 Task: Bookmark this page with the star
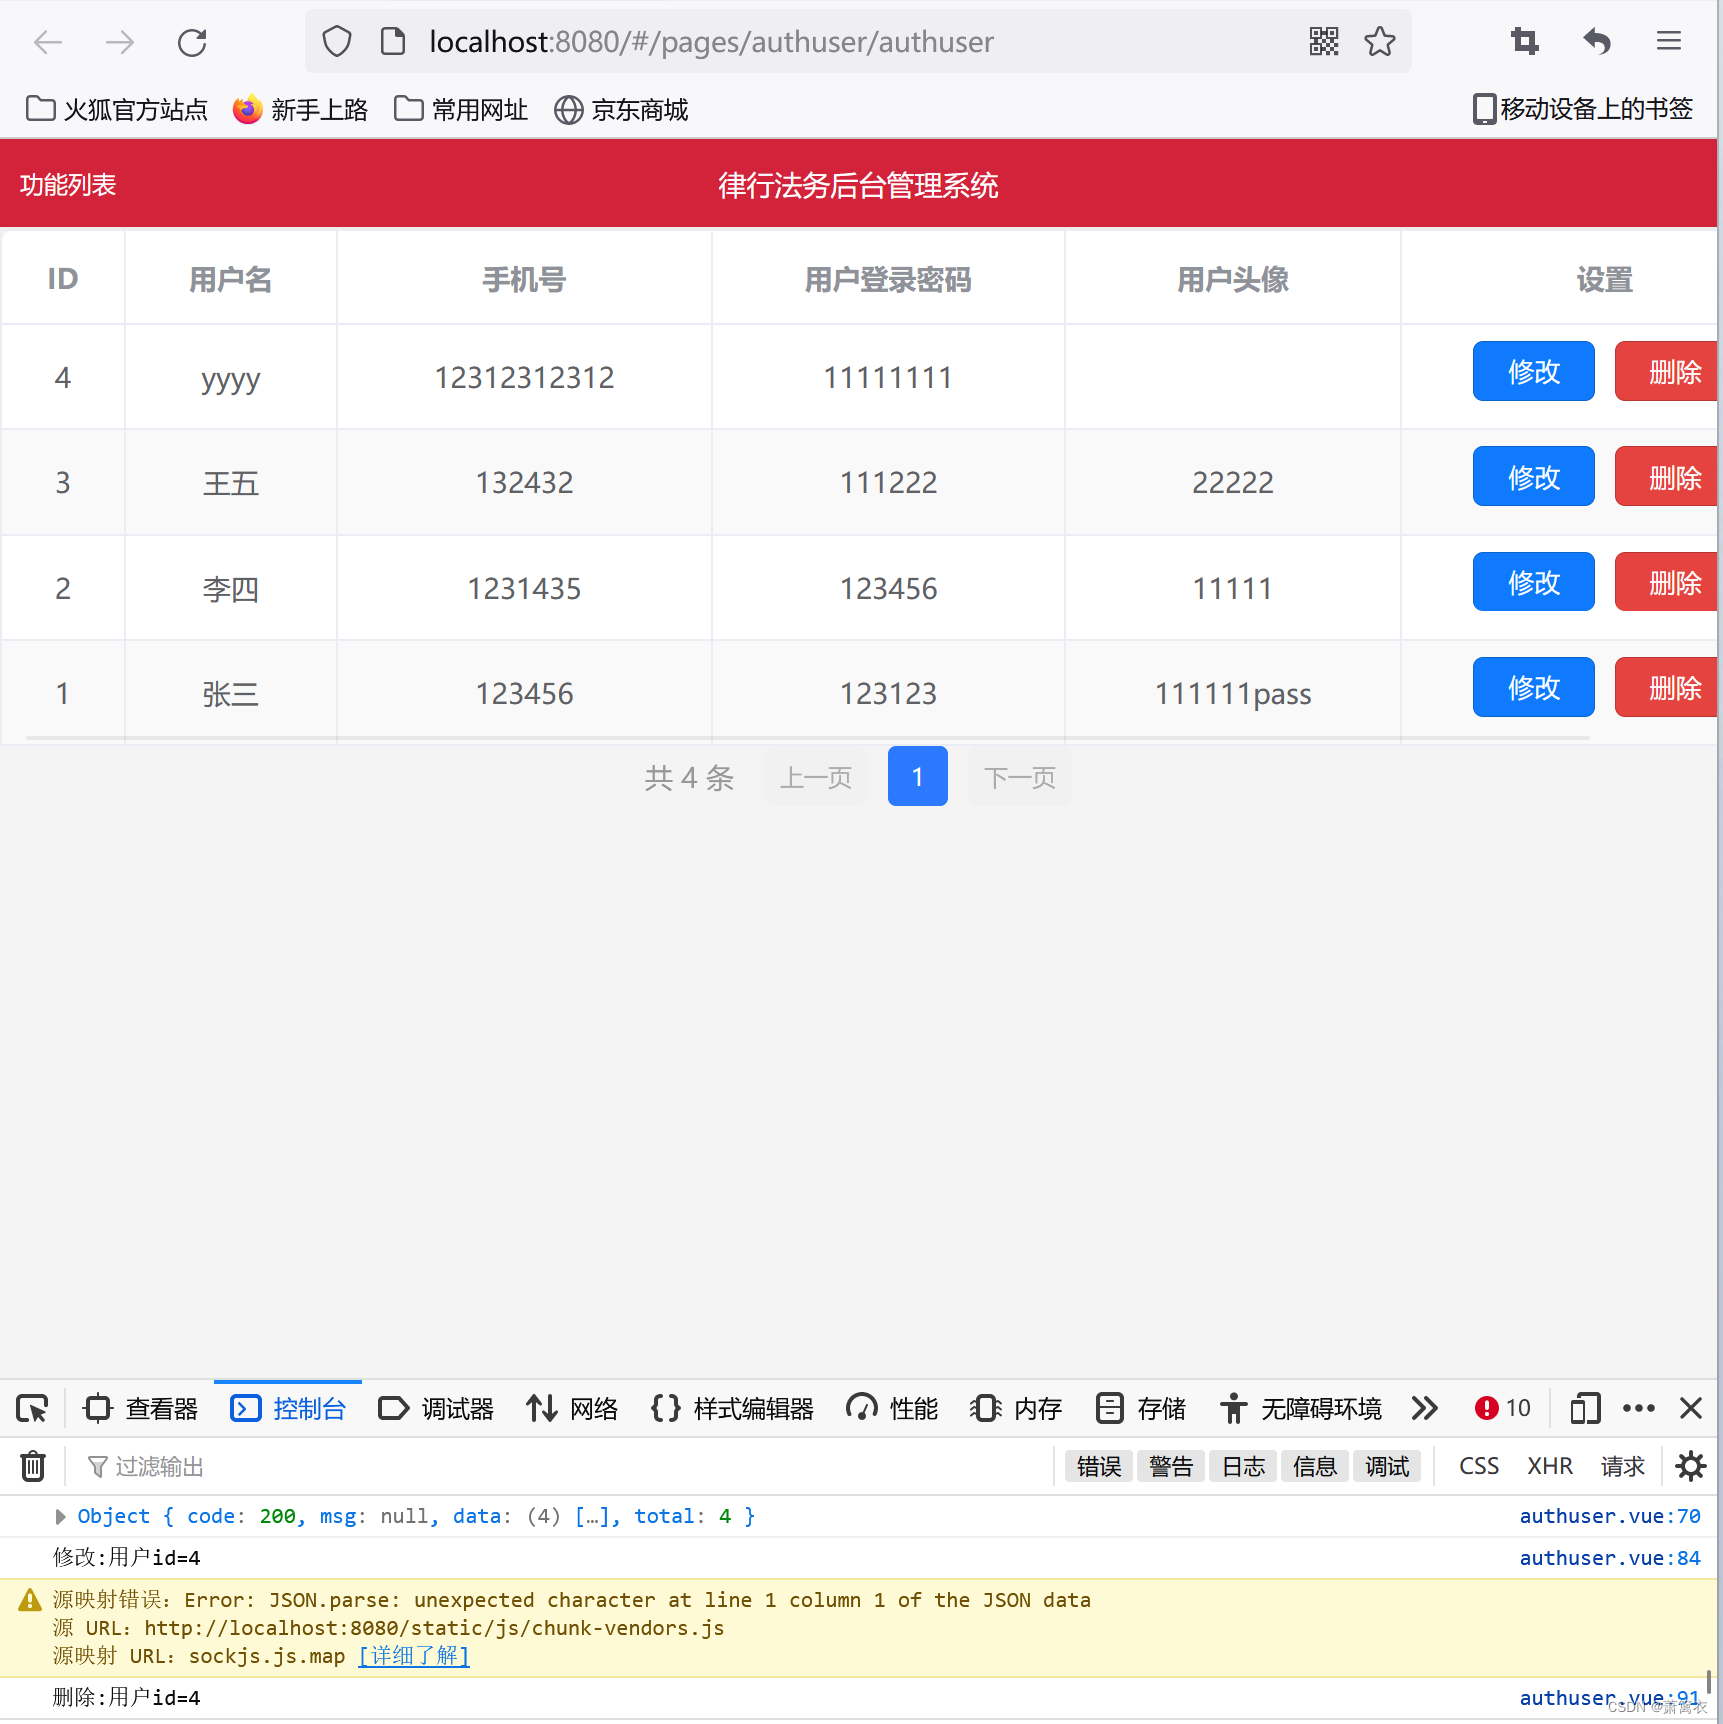[x=1380, y=41]
